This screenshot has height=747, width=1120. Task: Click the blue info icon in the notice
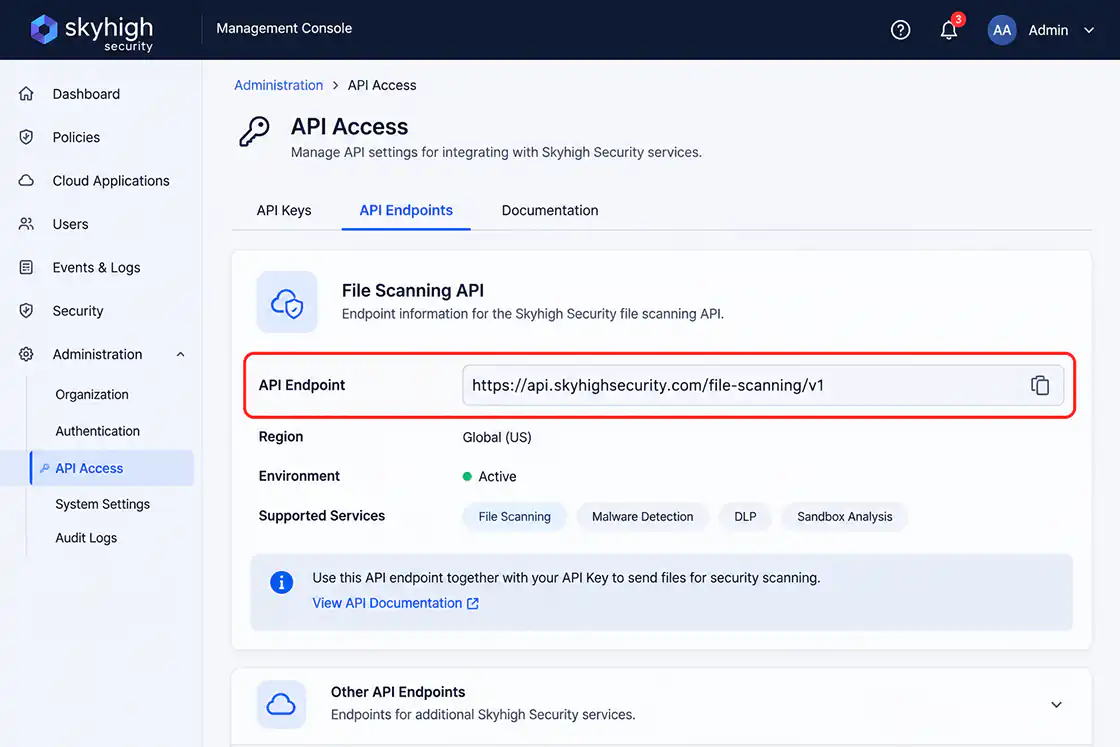click(281, 583)
